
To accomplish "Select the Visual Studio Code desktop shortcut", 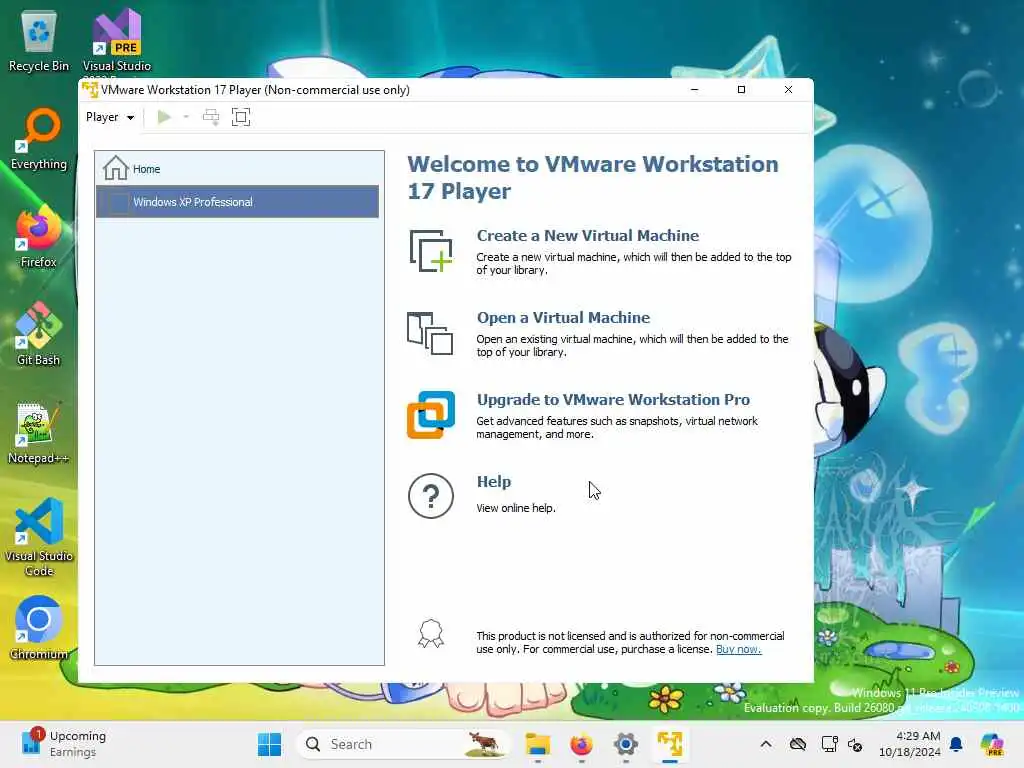I will point(39,537).
